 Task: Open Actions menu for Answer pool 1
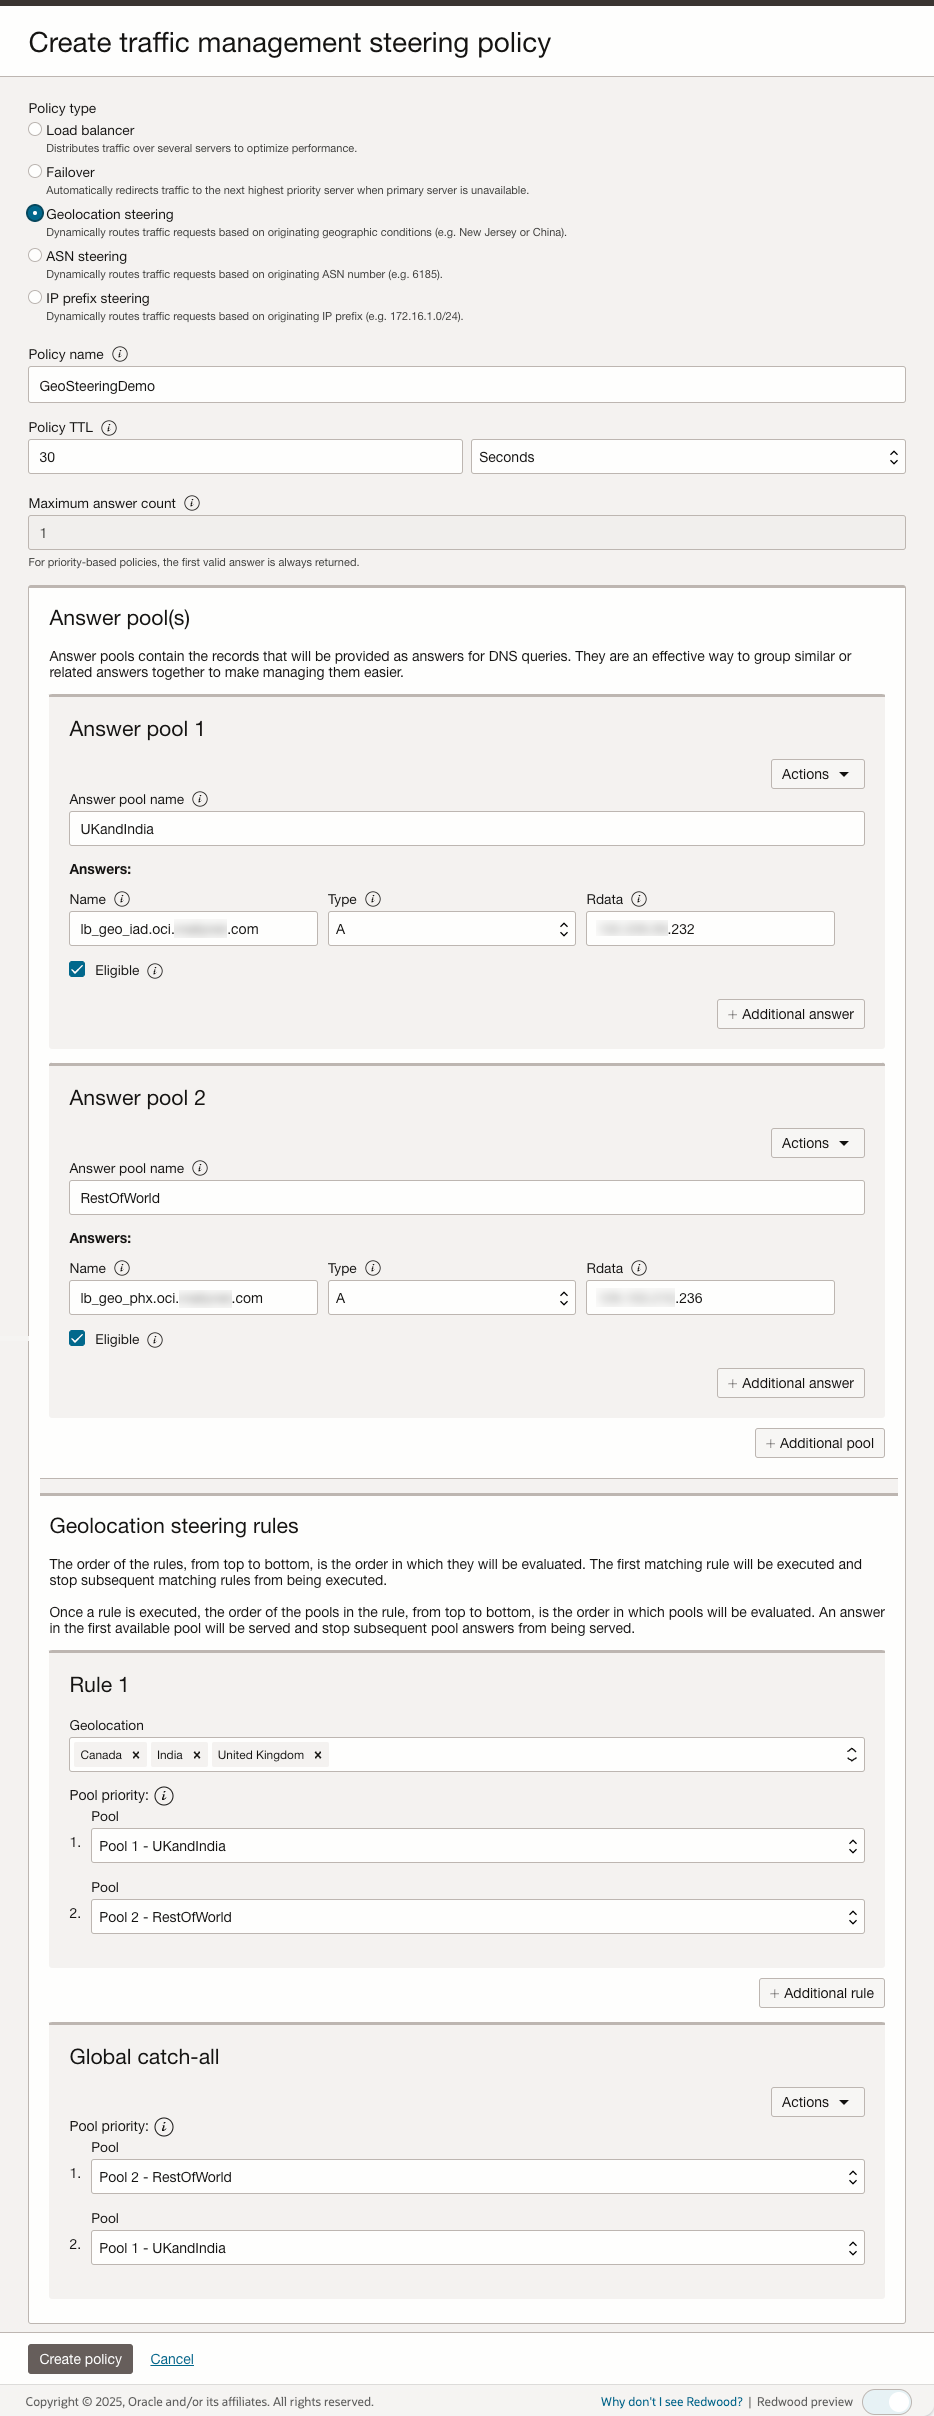[817, 774]
